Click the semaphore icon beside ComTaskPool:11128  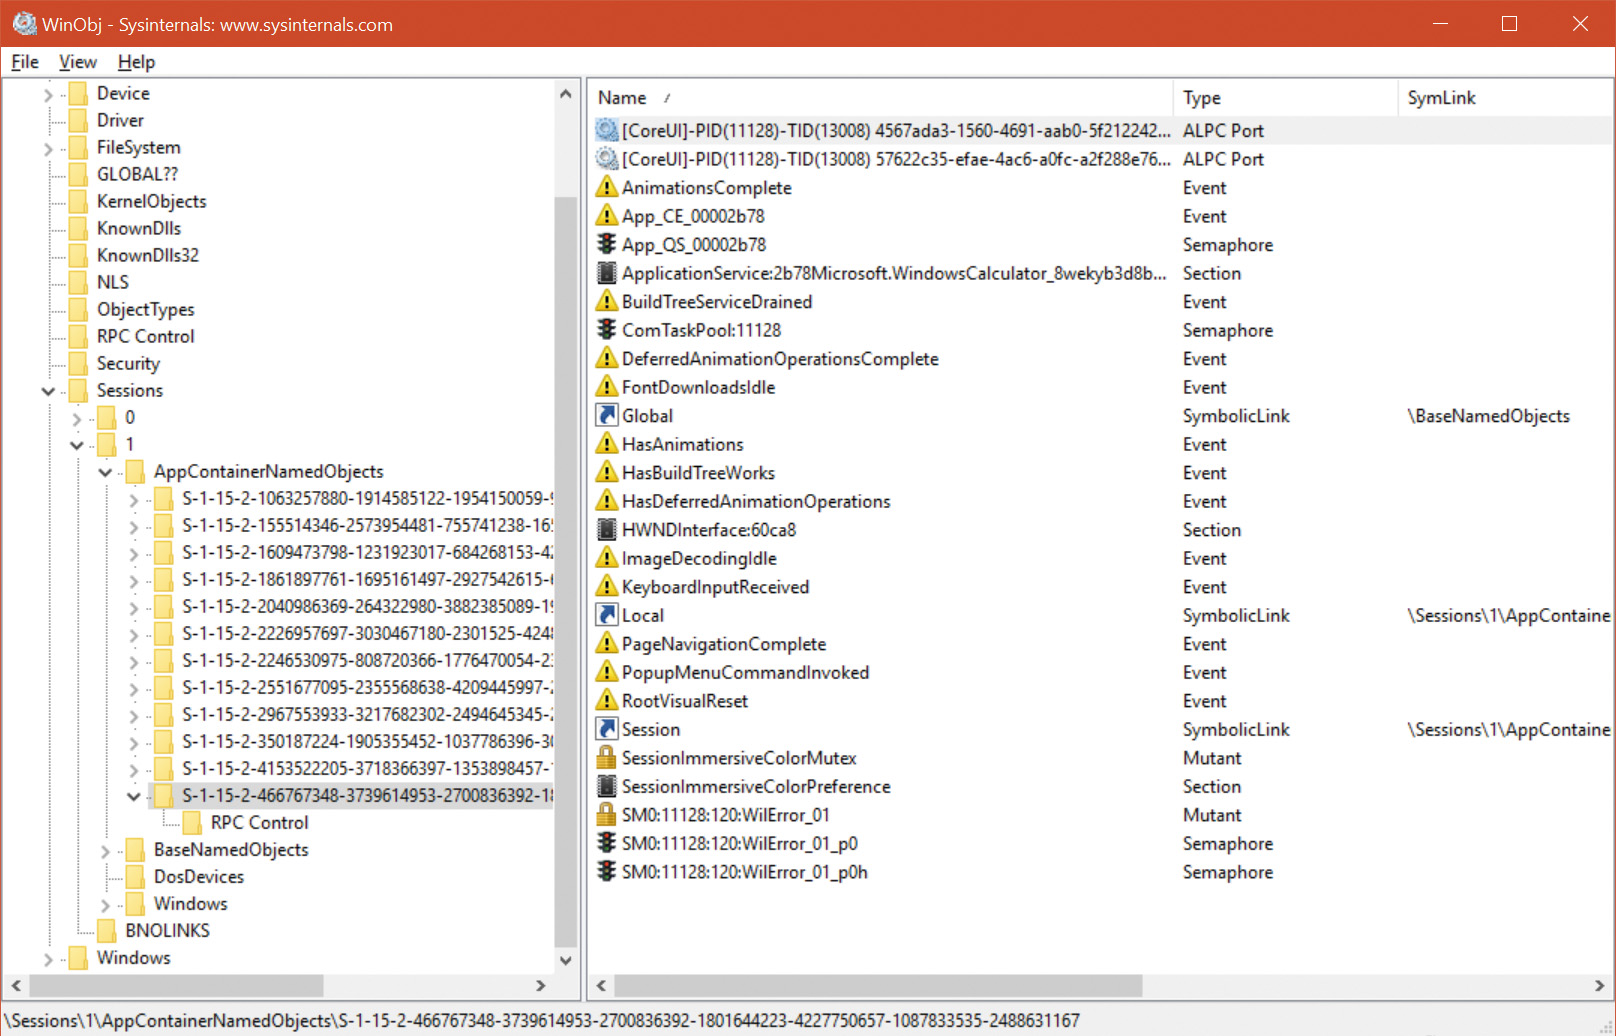coord(606,330)
